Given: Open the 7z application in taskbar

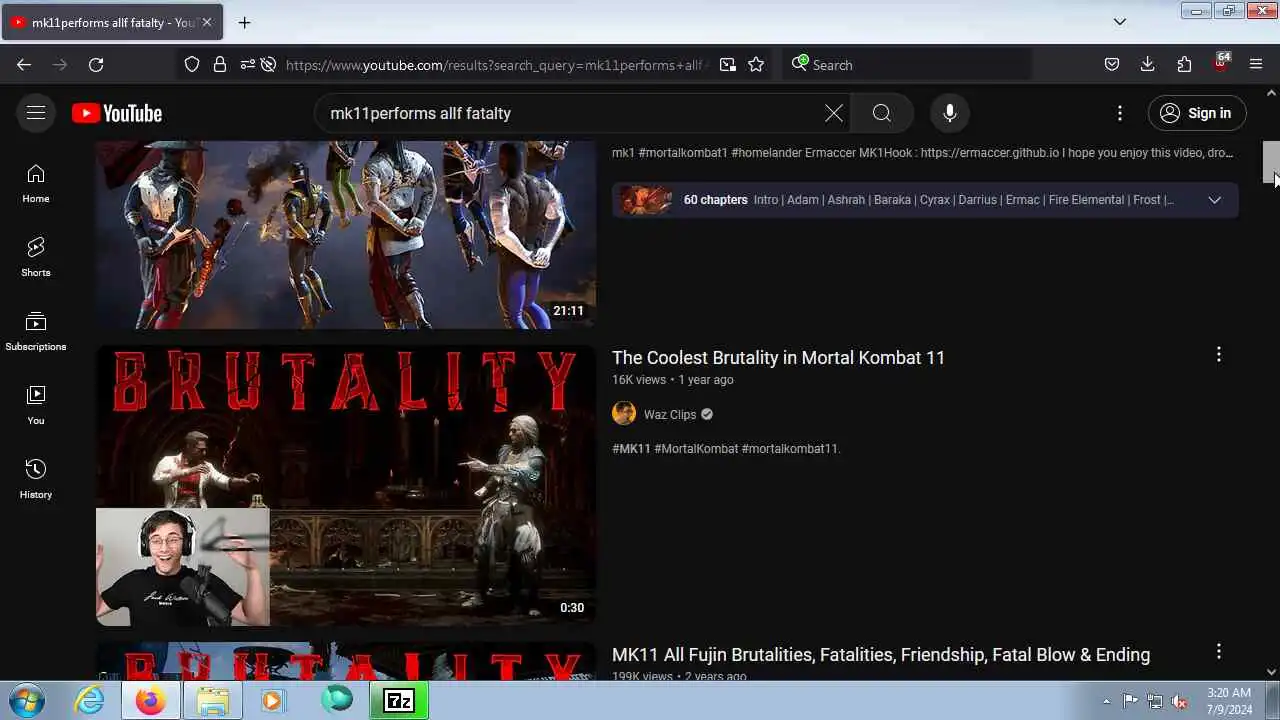Looking at the screenshot, I should [398, 701].
